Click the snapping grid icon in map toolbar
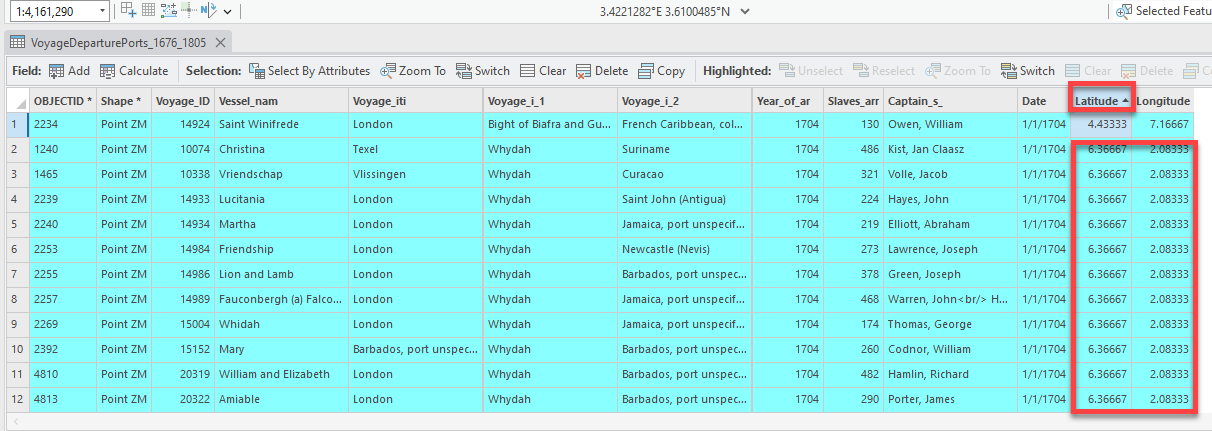Screen dimensions: 1212x431 (x=148, y=11)
